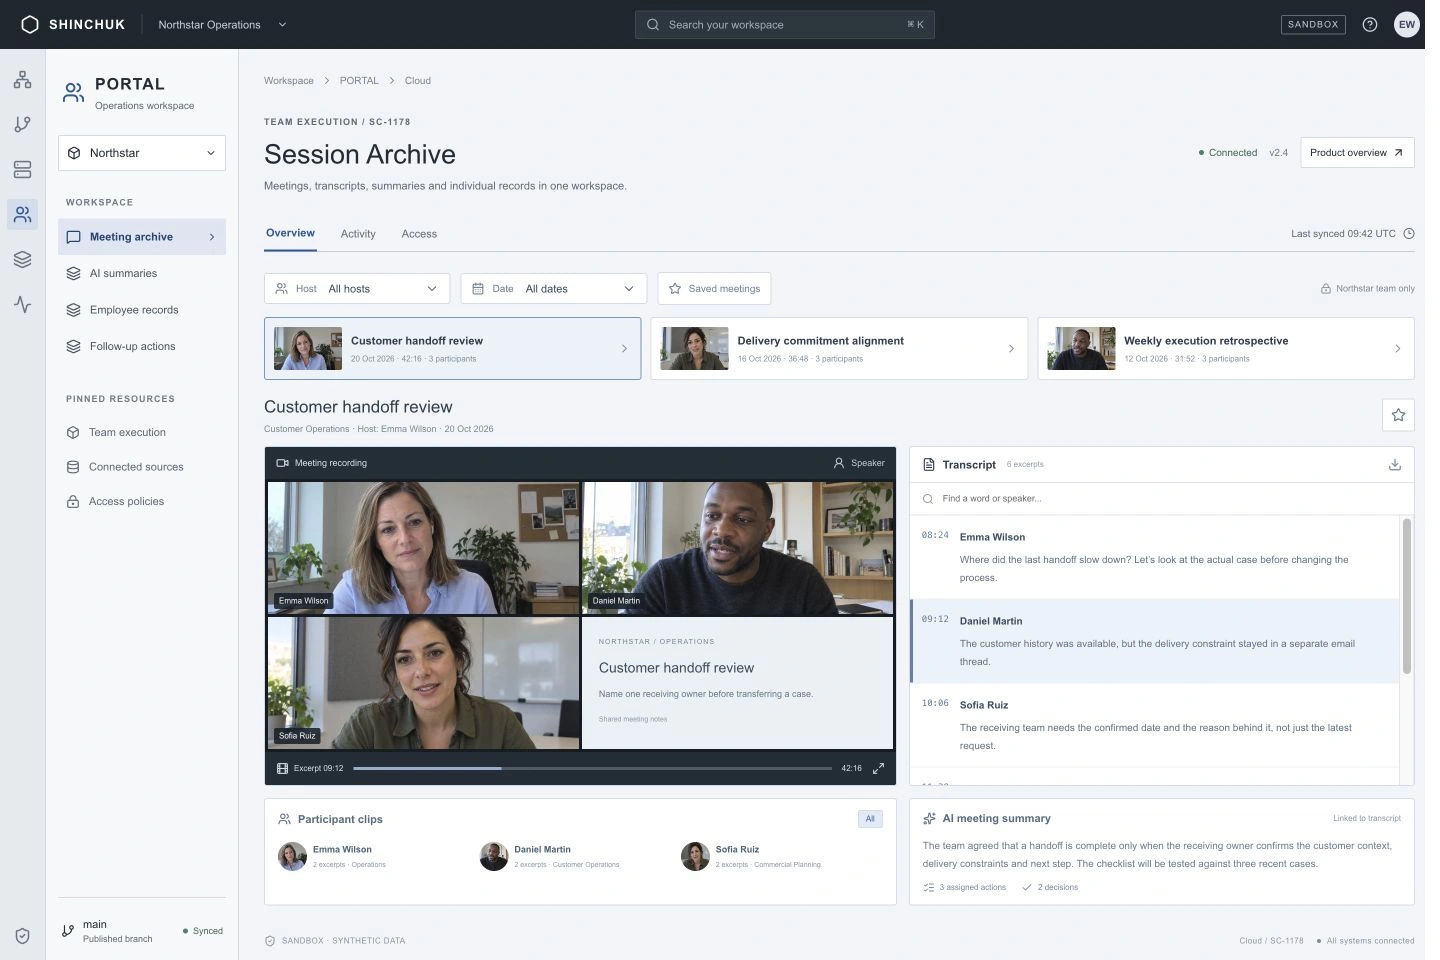
Task: Open the Host All hosts dropdown
Action: 357,289
